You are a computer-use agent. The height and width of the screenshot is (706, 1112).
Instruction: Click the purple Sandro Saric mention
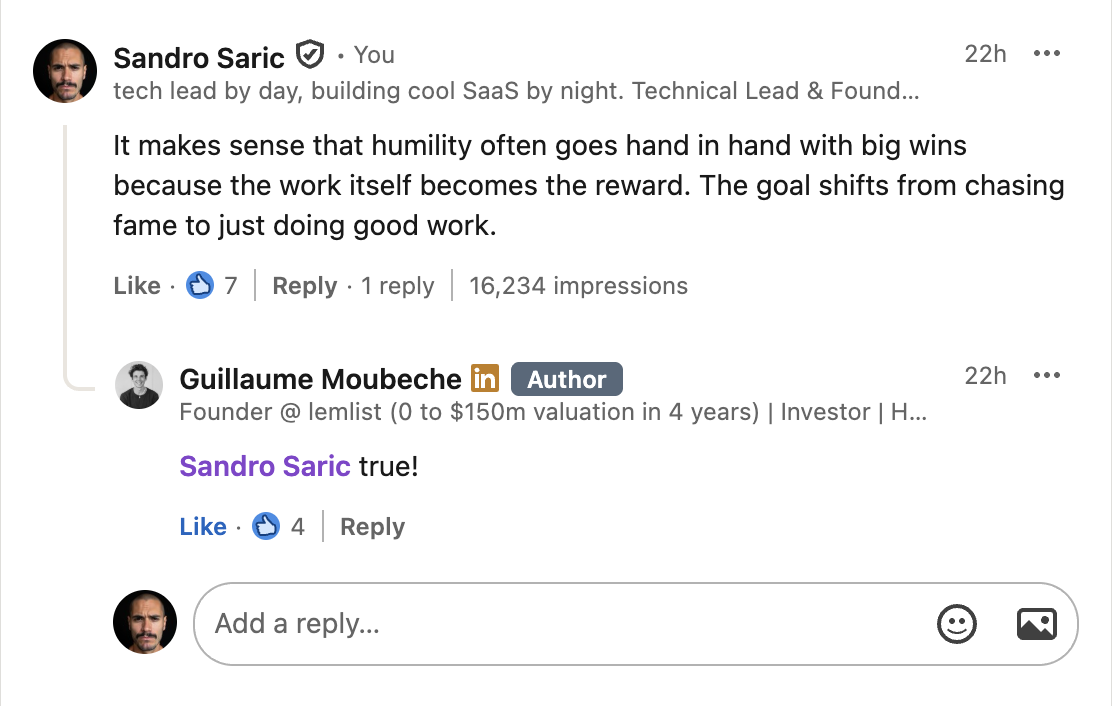click(x=265, y=465)
